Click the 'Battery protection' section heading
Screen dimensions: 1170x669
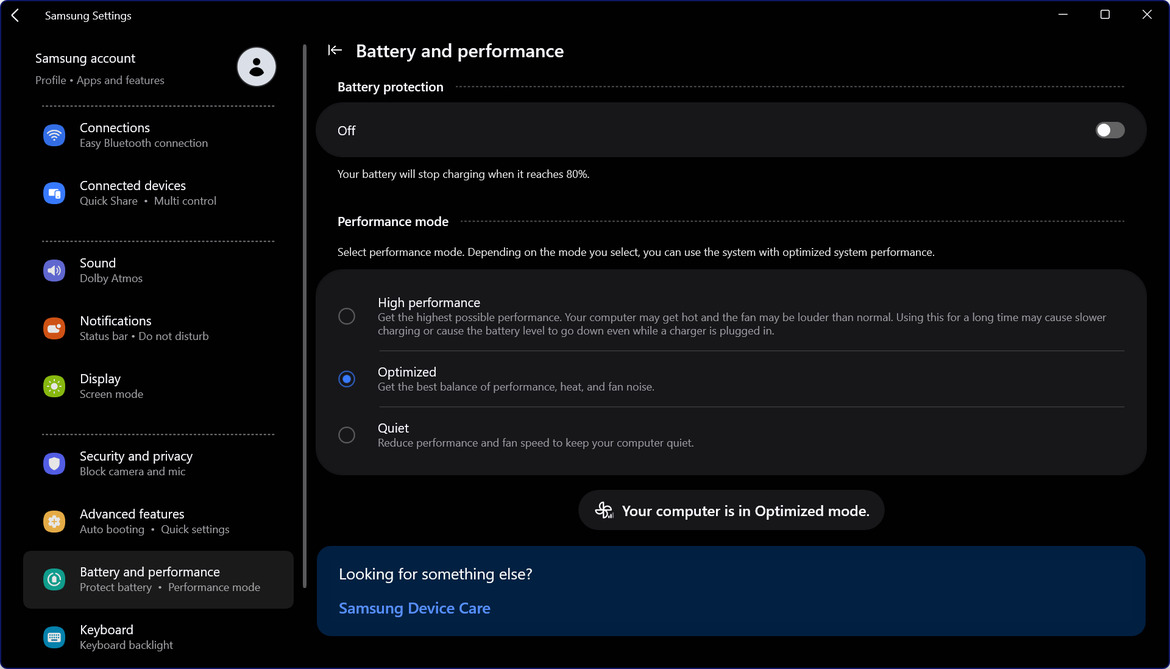coord(390,87)
